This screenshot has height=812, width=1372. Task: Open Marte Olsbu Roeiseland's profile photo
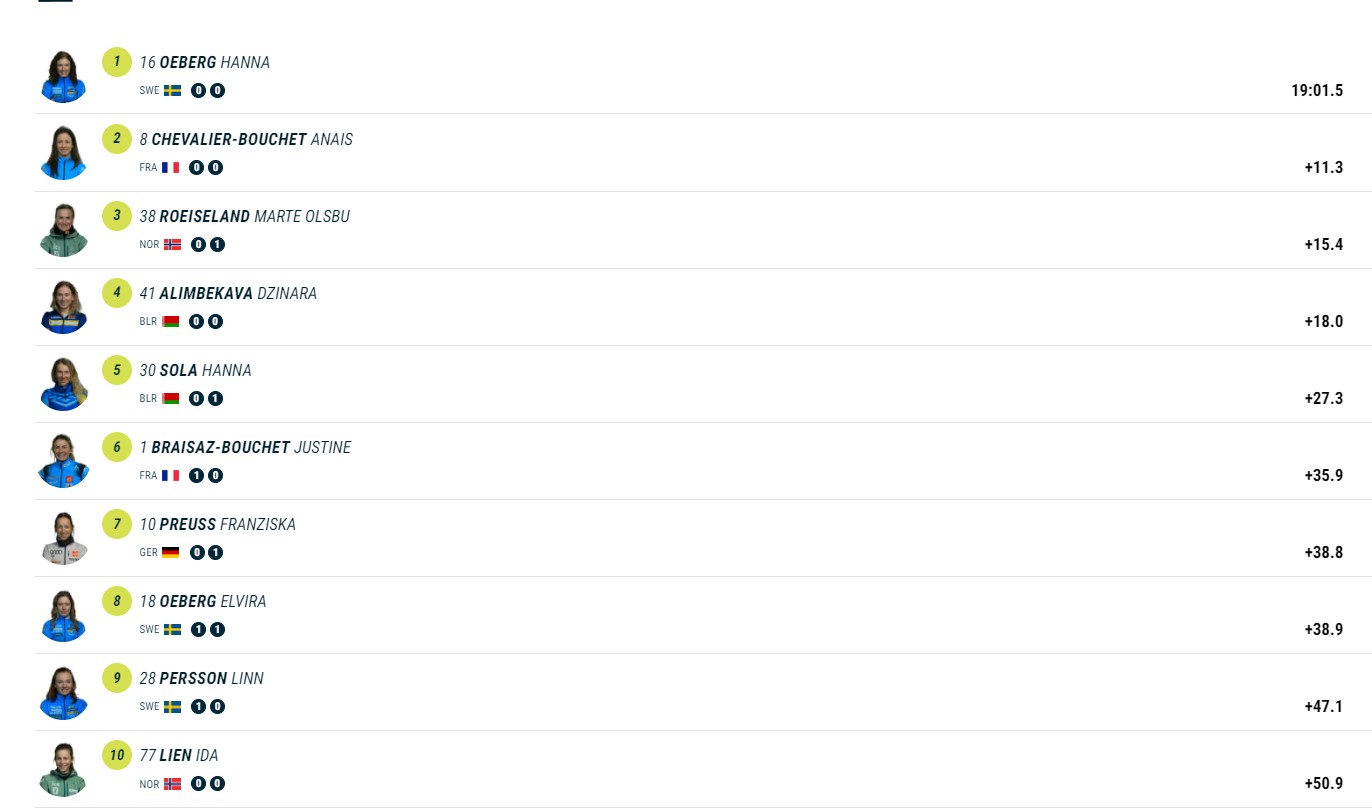click(64, 231)
